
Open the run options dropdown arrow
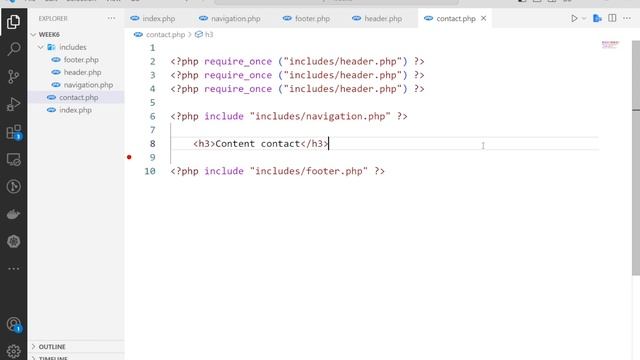(584, 18)
